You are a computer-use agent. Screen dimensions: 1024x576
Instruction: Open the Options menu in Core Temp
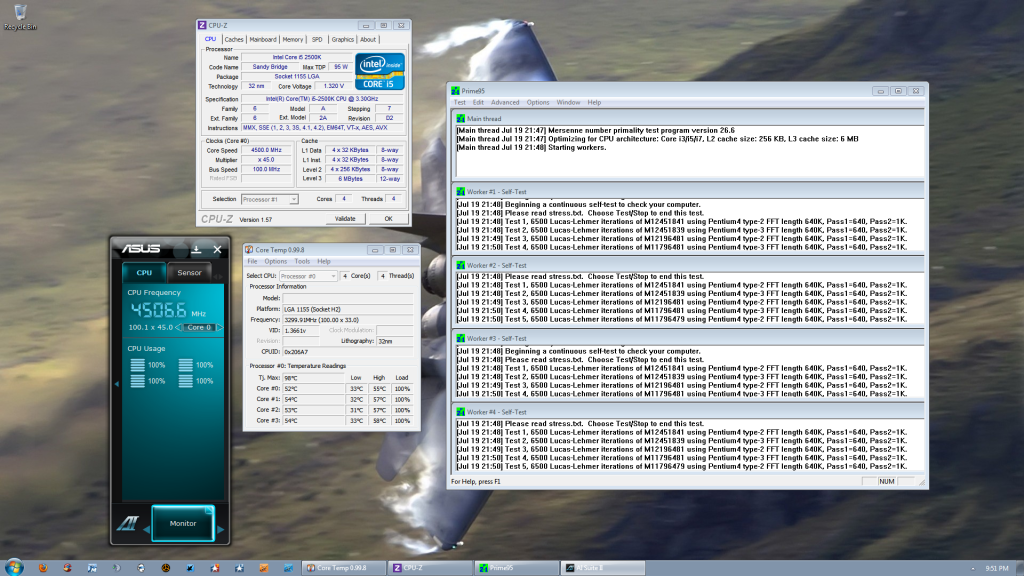[275, 262]
